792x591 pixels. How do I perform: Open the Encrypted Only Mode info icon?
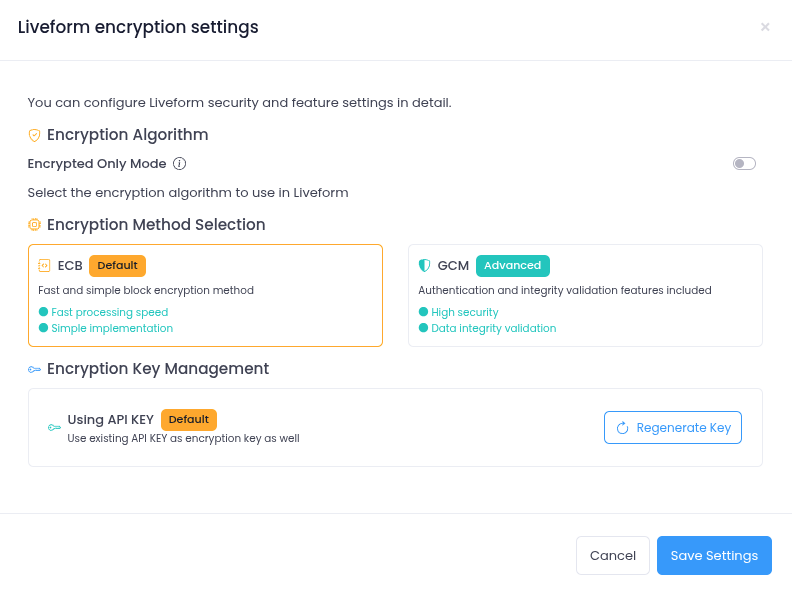(x=179, y=164)
